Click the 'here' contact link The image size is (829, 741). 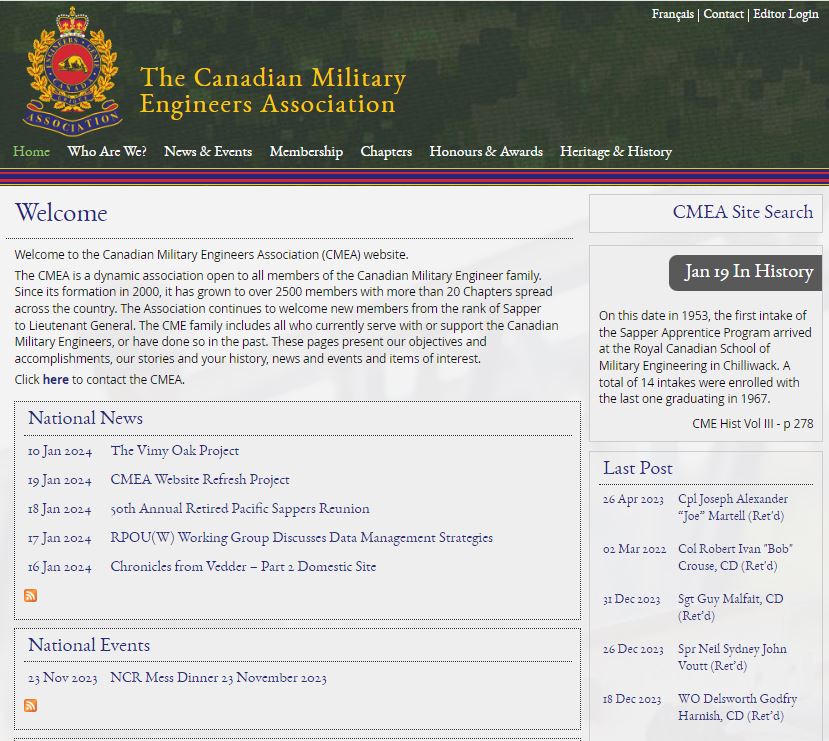(56, 380)
